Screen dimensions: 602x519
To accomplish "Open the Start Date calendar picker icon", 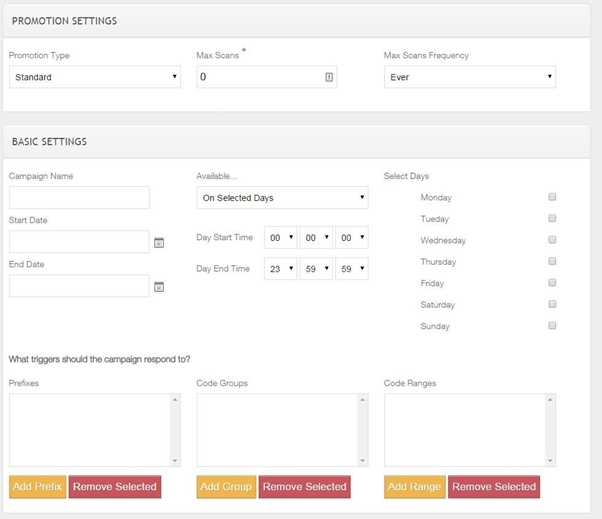I will point(159,242).
